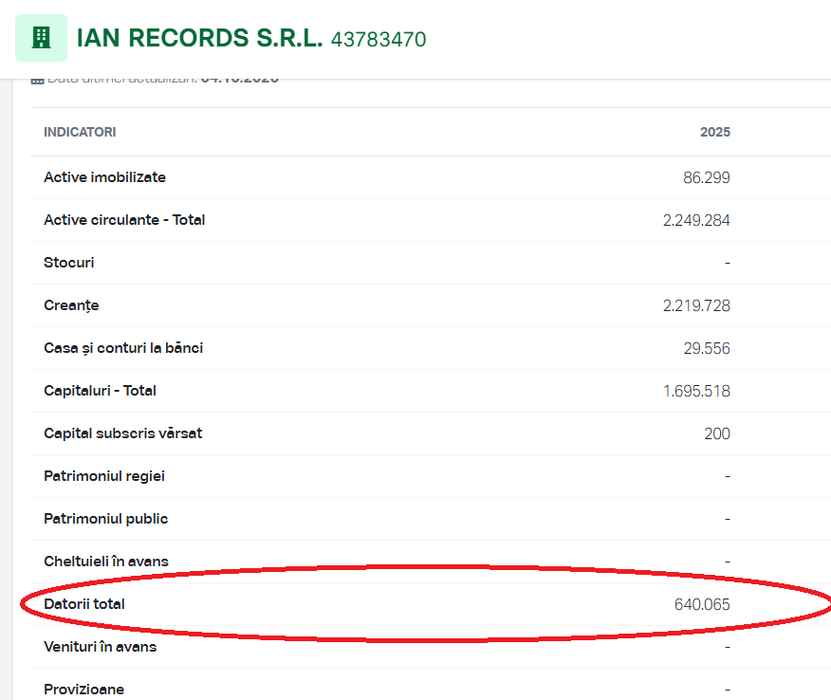Select the Provizioane row label
Viewport: 831px width, 700px height.
[x=84, y=689]
